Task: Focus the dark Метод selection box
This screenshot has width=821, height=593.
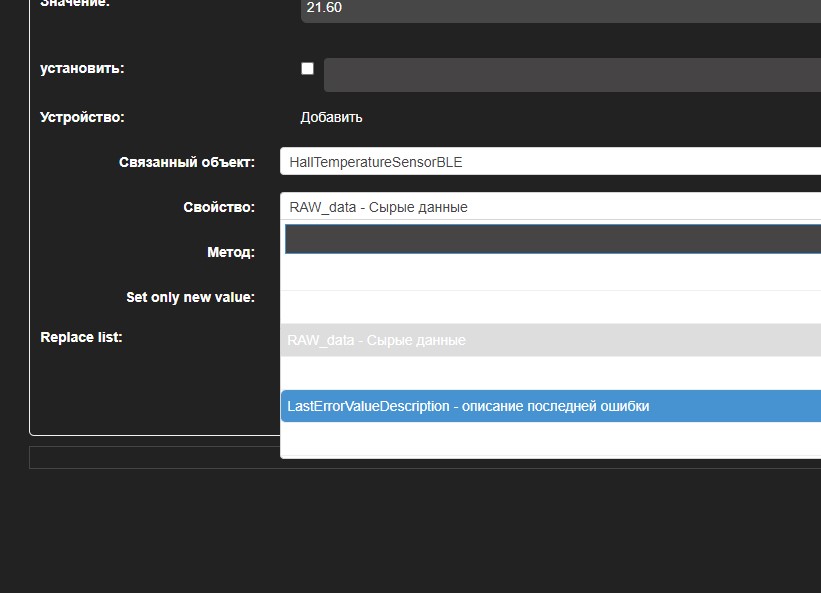Action: click(550, 238)
